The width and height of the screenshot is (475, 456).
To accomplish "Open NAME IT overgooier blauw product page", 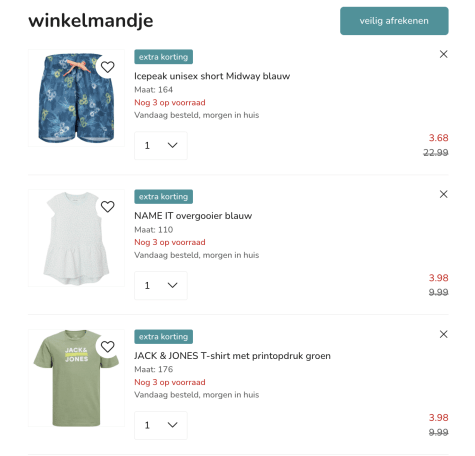I will tap(193, 216).
